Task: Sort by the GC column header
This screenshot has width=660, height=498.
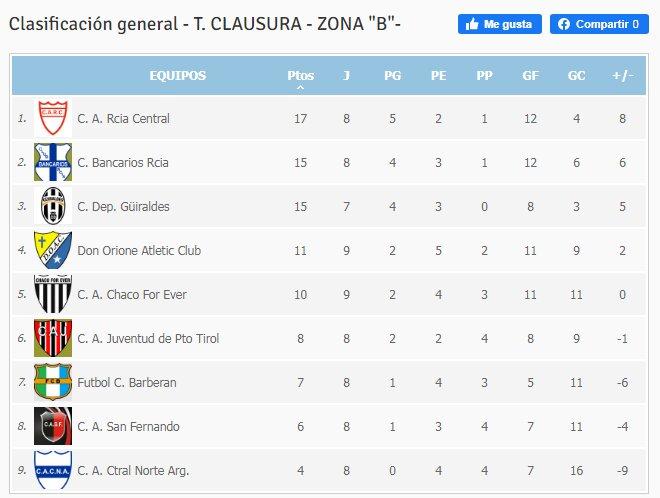Action: tap(576, 76)
